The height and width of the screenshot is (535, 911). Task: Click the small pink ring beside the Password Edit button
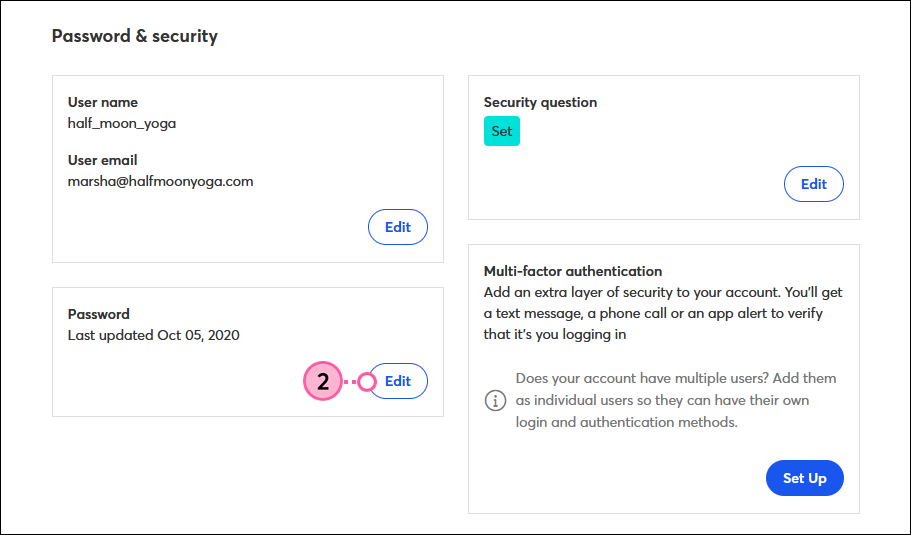[x=367, y=382]
